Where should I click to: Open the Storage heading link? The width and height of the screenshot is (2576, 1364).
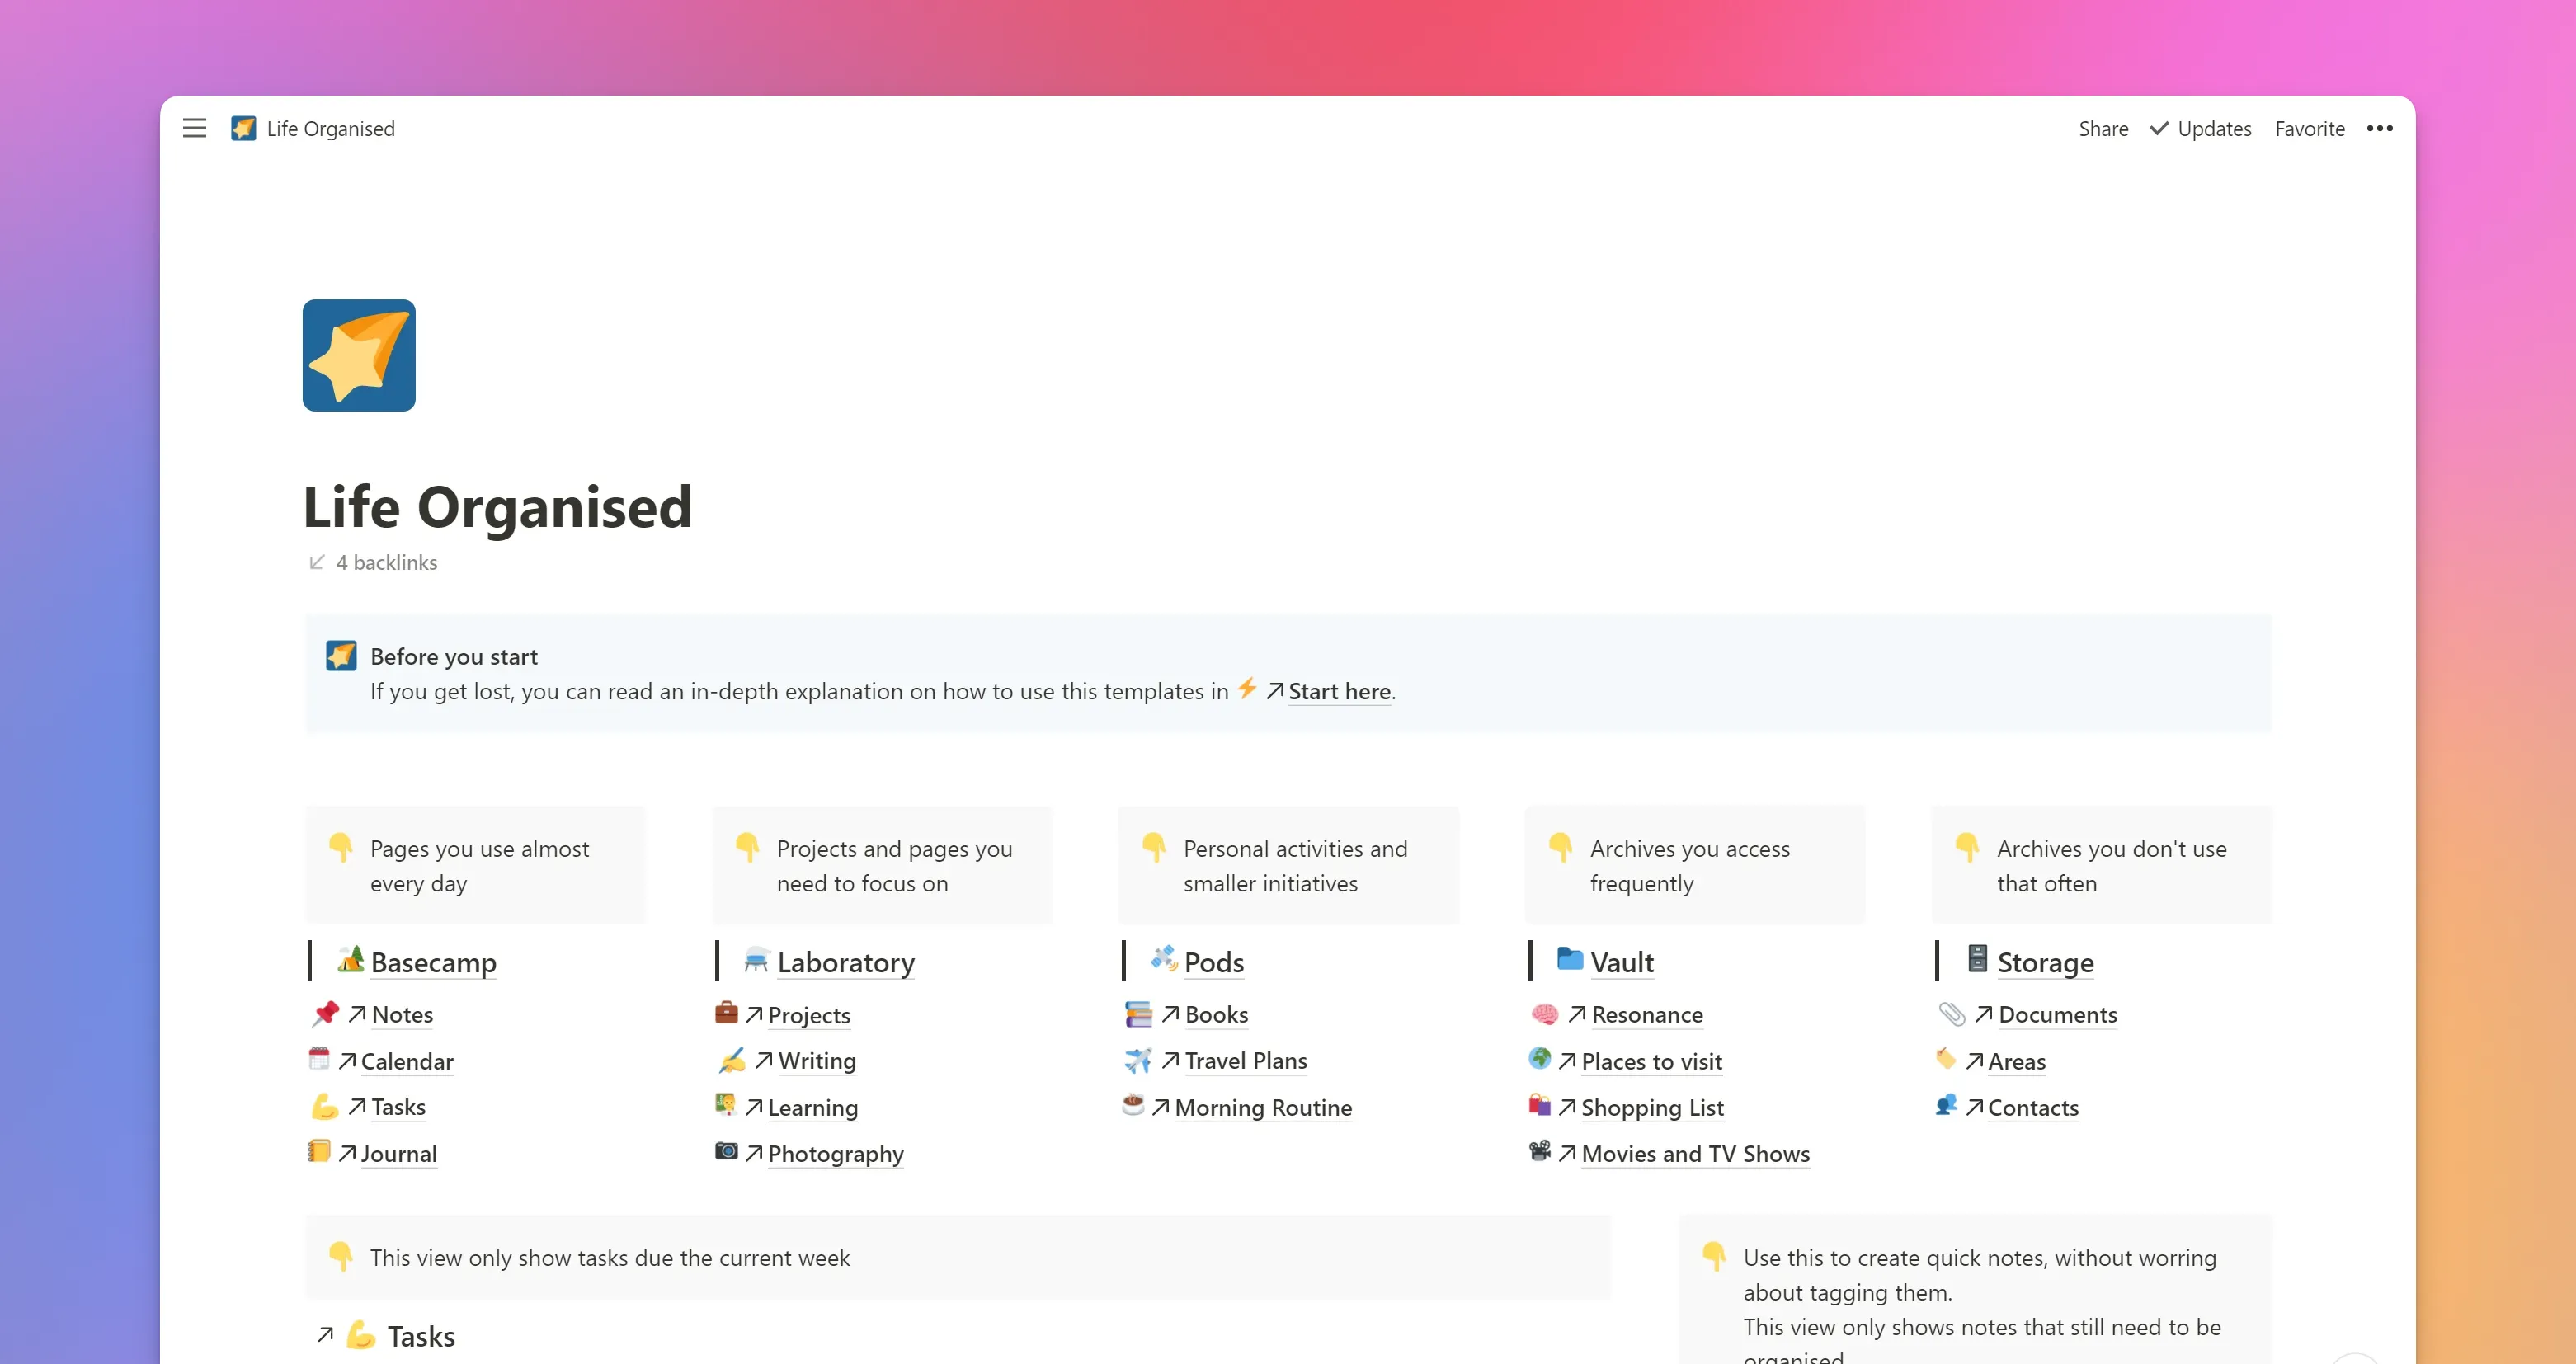[x=2045, y=962]
